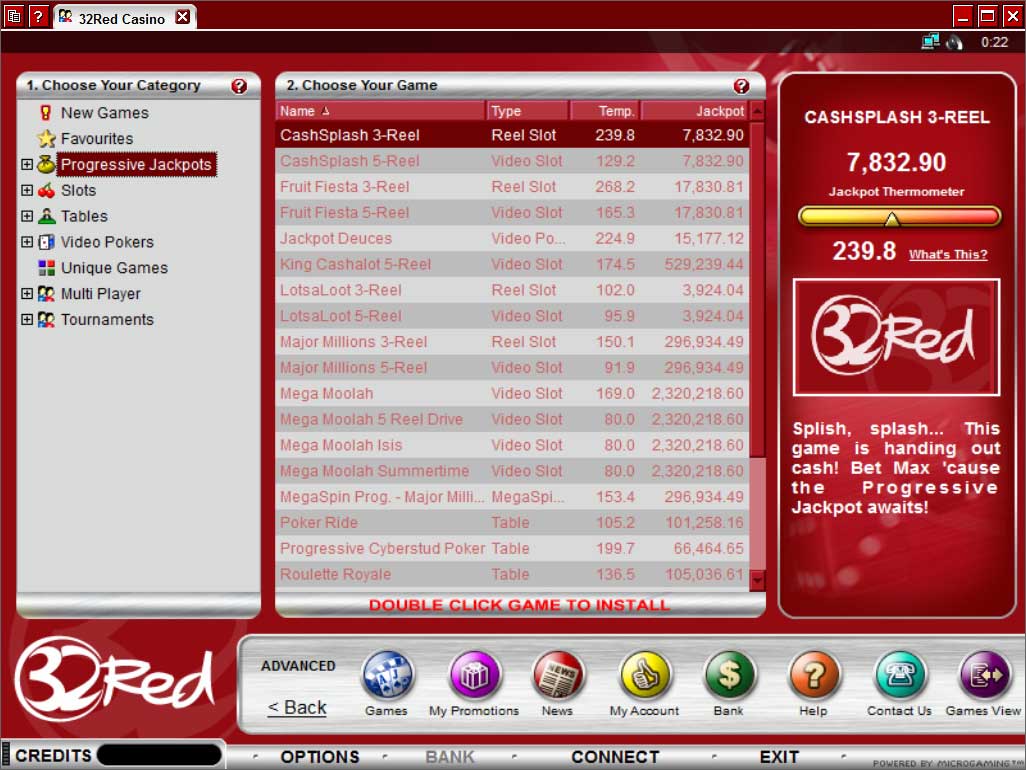Sort games by Type column

(527, 111)
